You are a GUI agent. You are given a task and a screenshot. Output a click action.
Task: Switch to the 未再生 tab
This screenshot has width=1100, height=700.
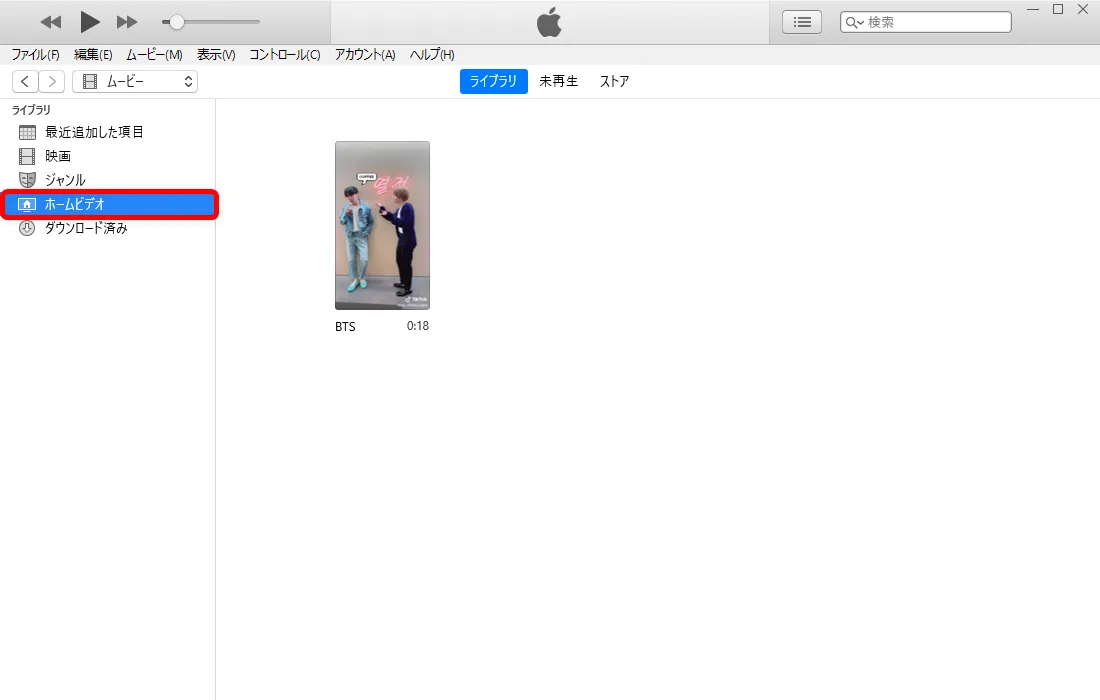558,81
